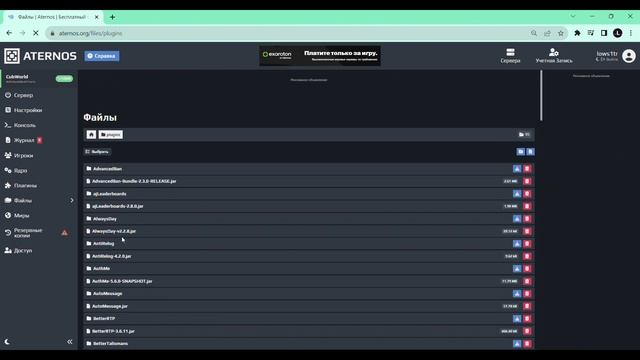Click the Выбрать select button
The width and height of the screenshot is (640, 360).
tap(97, 152)
